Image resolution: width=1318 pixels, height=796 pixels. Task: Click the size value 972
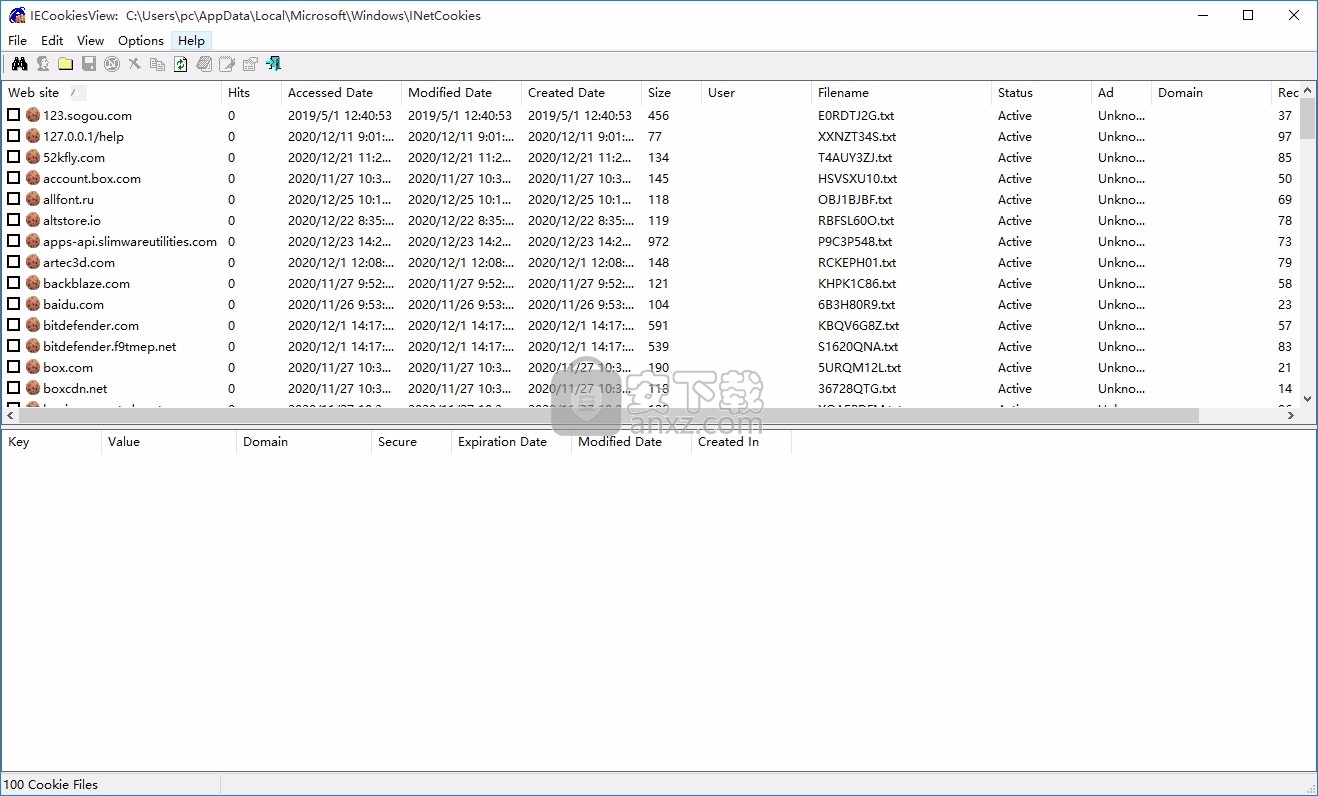pos(658,241)
